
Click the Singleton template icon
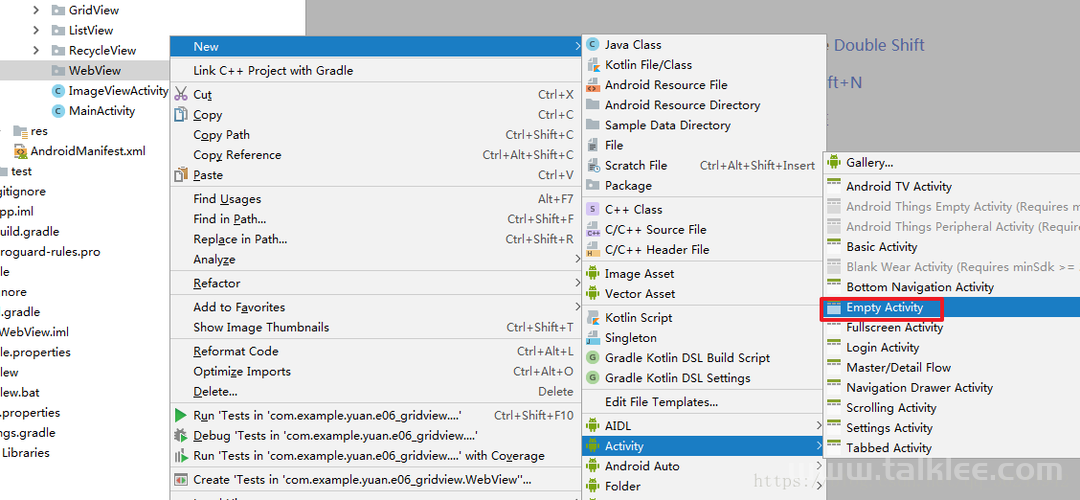[x=592, y=337]
